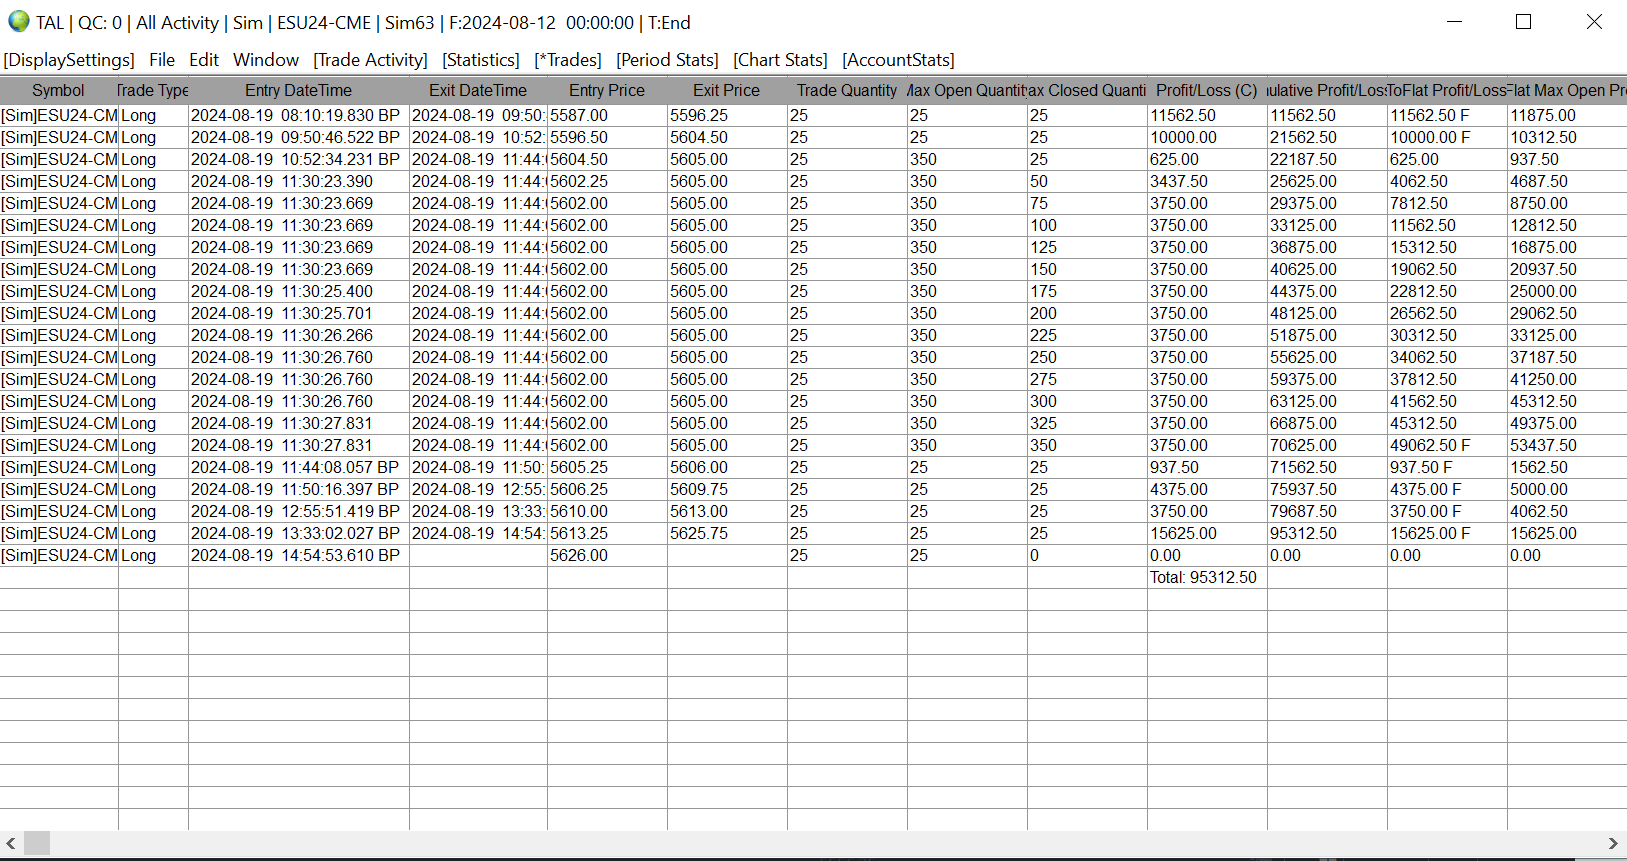Select entry time 11:44:08.057 BP cell
The image size is (1627, 861).
click(x=299, y=467)
